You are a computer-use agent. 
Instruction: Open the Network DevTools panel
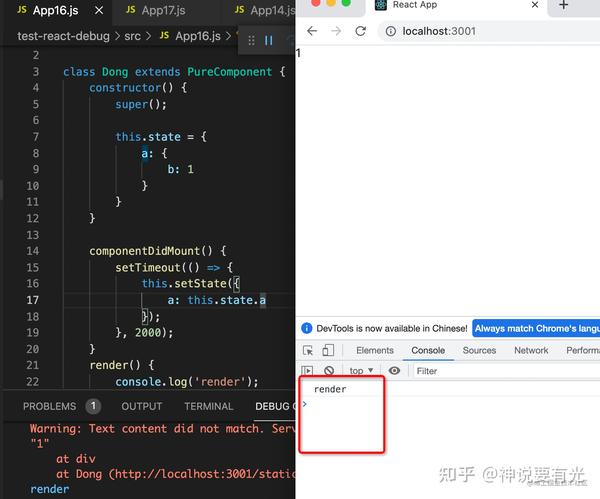(x=531, y=350)
